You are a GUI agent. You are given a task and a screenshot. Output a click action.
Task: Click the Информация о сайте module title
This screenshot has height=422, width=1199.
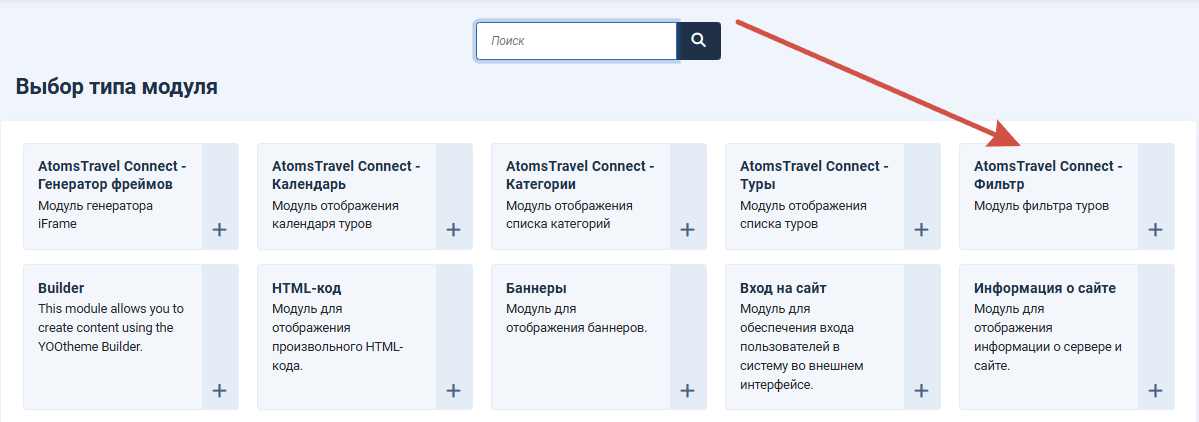tap(1045, 288)
